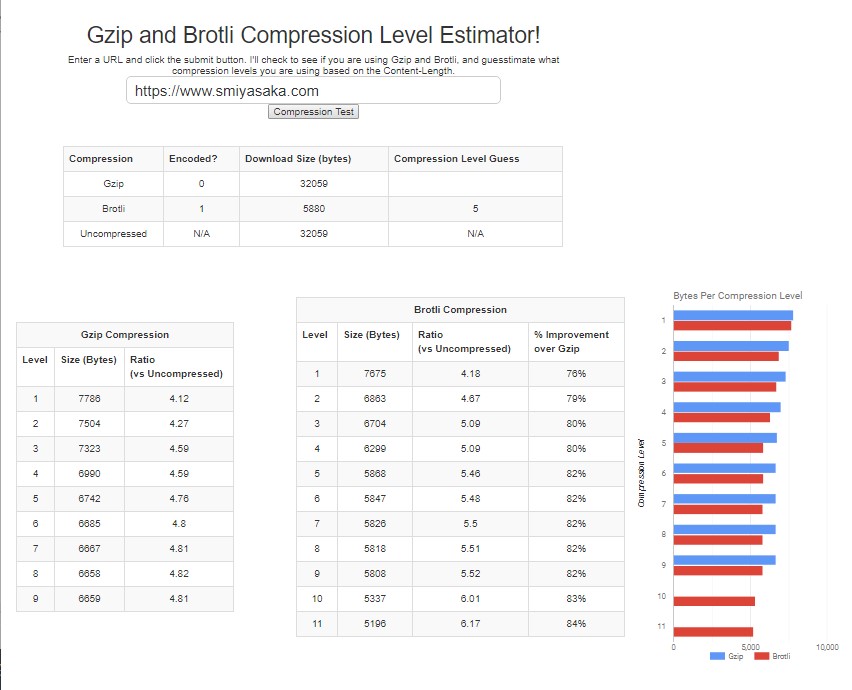Image resolution: width=852 pixels, height=690 pixels.
Task: Click the 'Bytes Per Compression Level' chart title
Action: 737,296
